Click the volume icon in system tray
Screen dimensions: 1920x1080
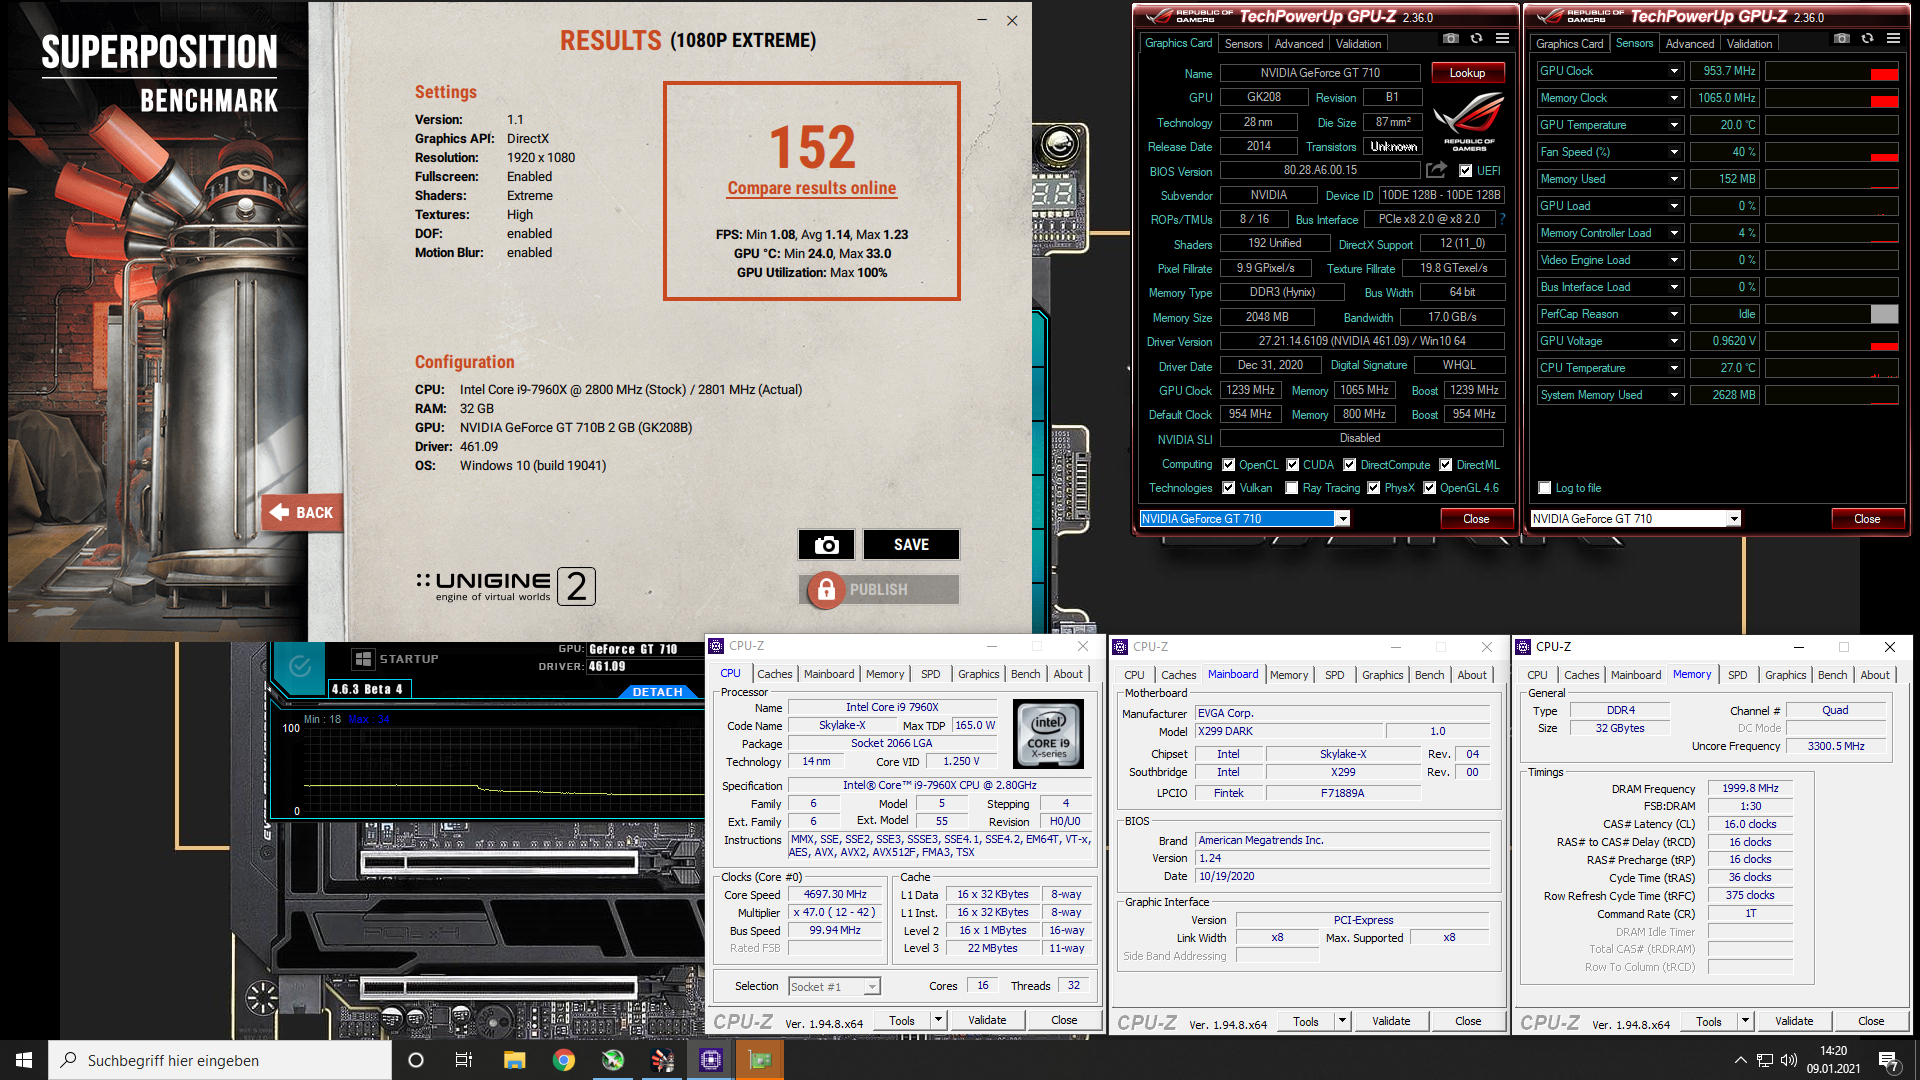coord(1789,1060)
